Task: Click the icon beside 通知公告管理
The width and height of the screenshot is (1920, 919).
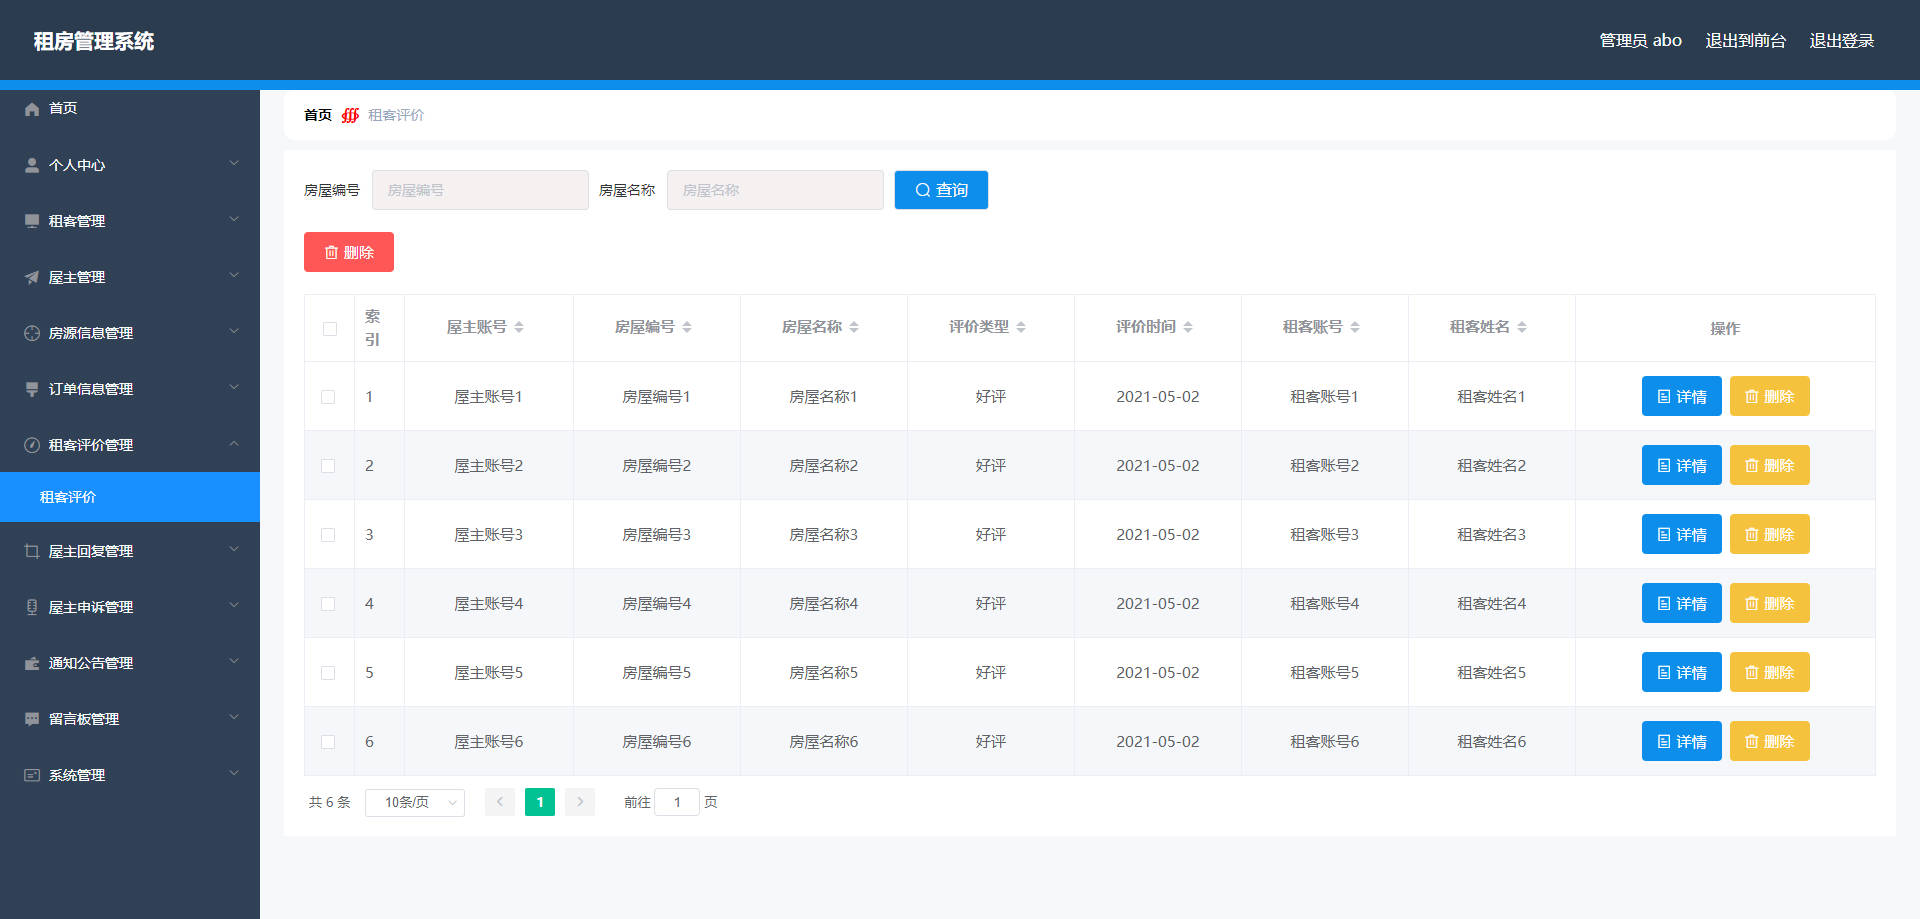Action: [32, 663]
